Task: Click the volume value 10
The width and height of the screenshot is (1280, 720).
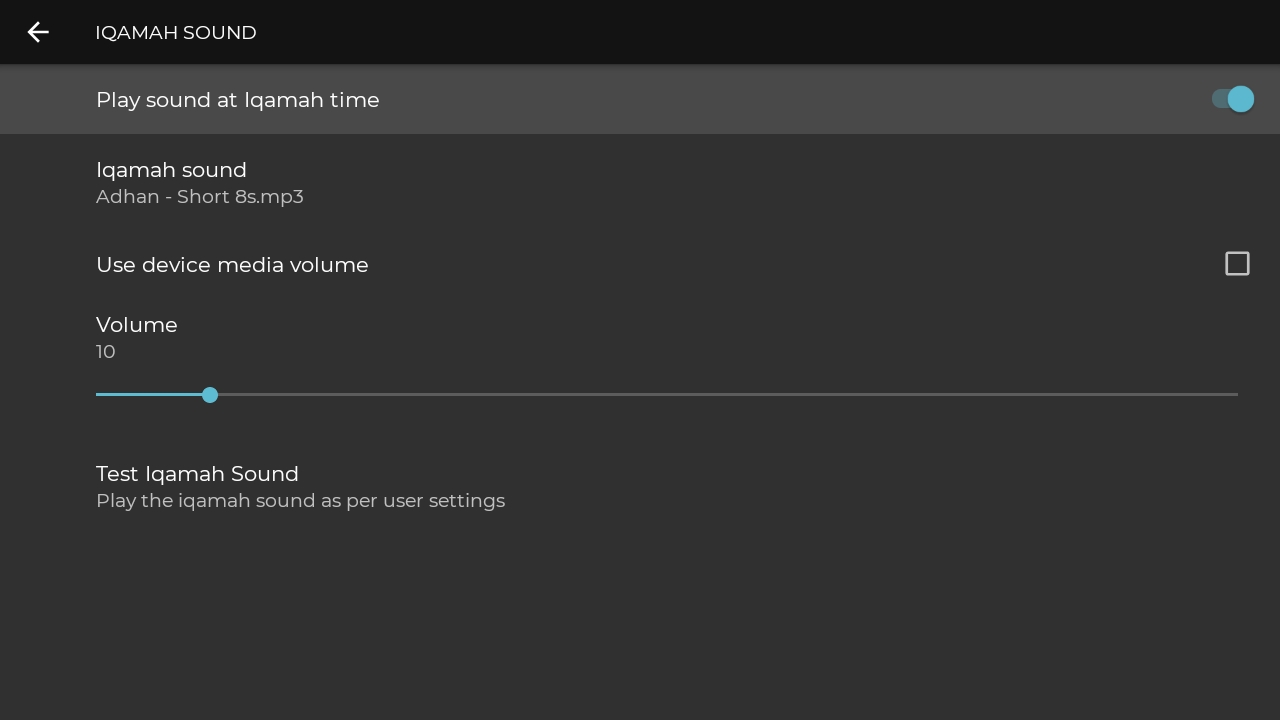Action: tap(106, 352)
